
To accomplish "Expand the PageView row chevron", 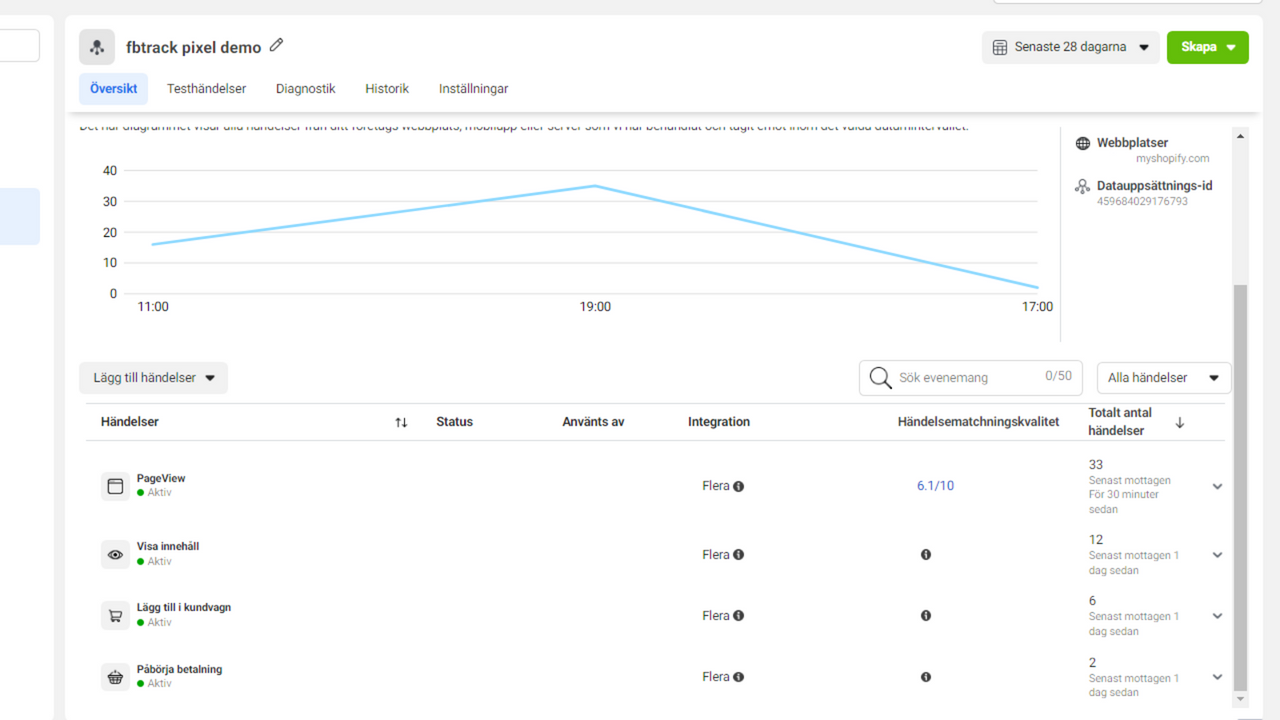I will pyautogui.click(x=1217, y=487).
